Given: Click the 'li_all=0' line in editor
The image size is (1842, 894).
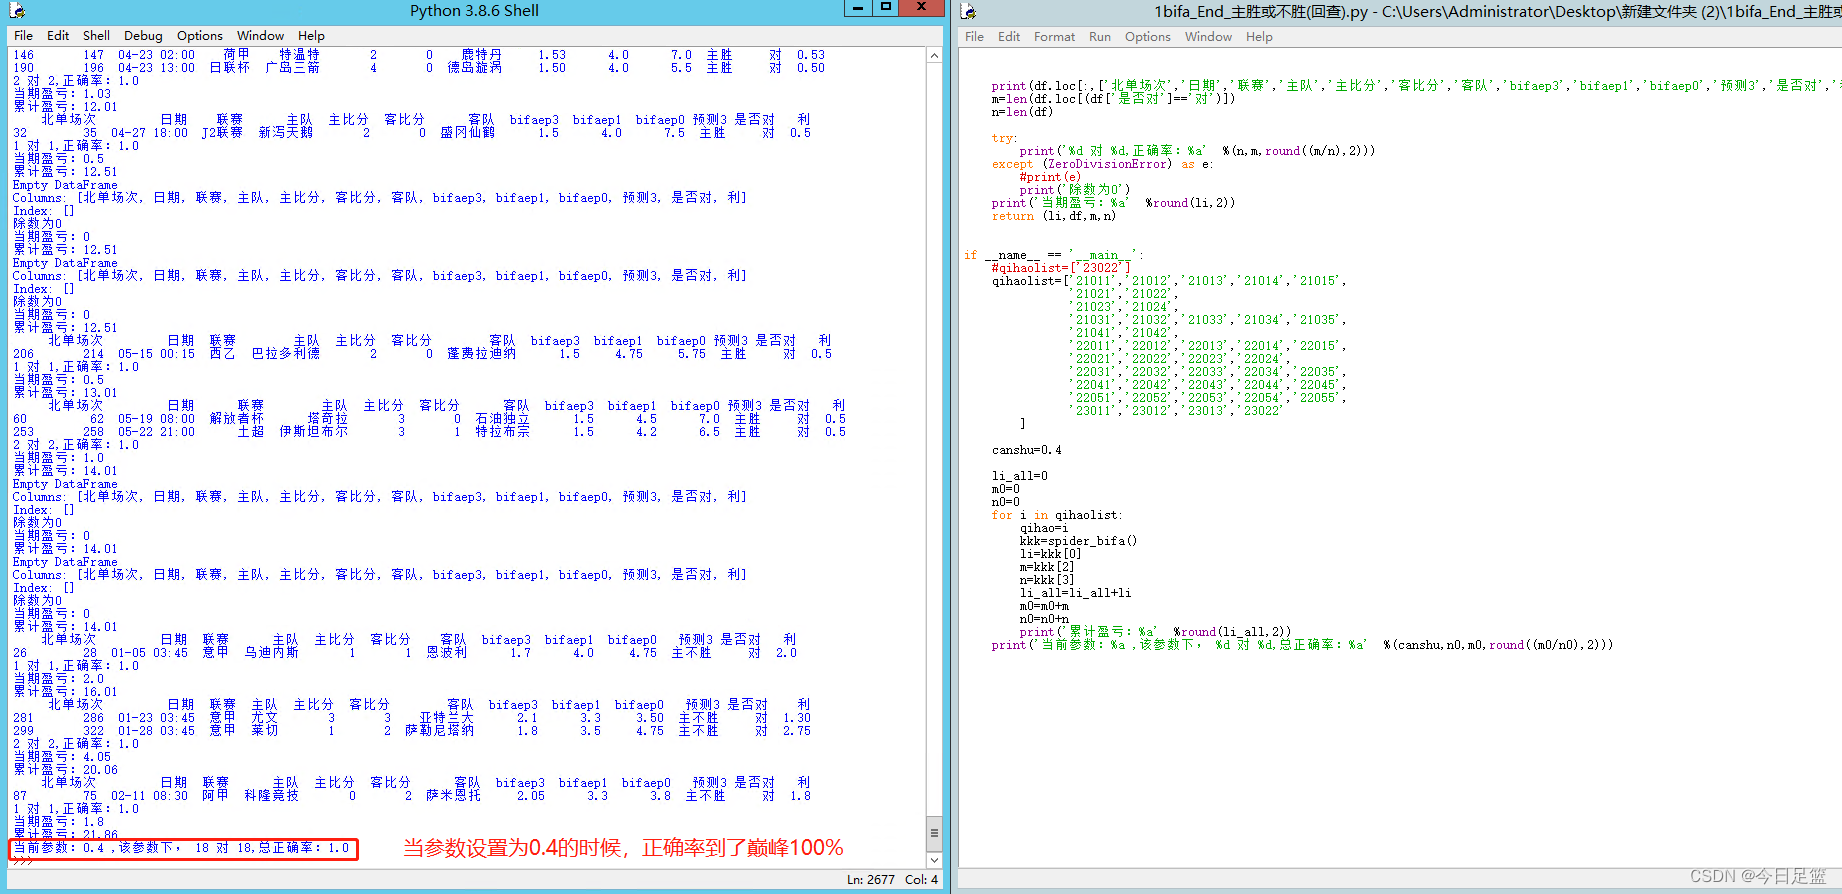Looking at the screenshot, I should pos(1020,476).
